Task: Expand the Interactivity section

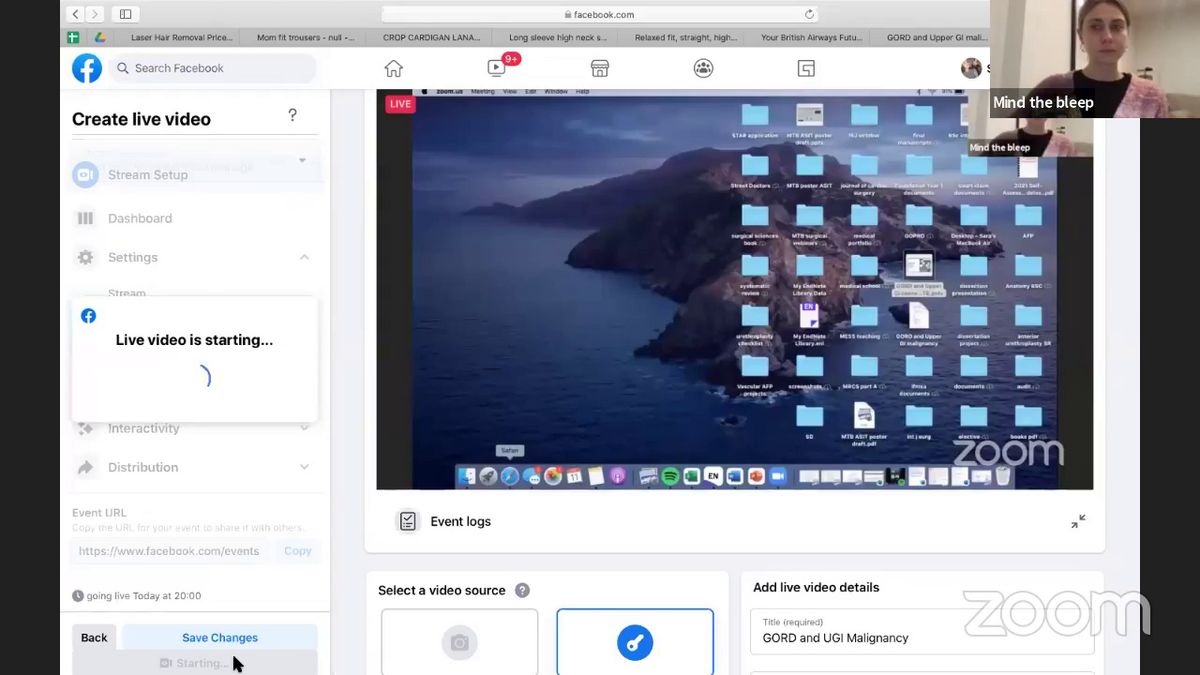Action: tap(304, 428)
